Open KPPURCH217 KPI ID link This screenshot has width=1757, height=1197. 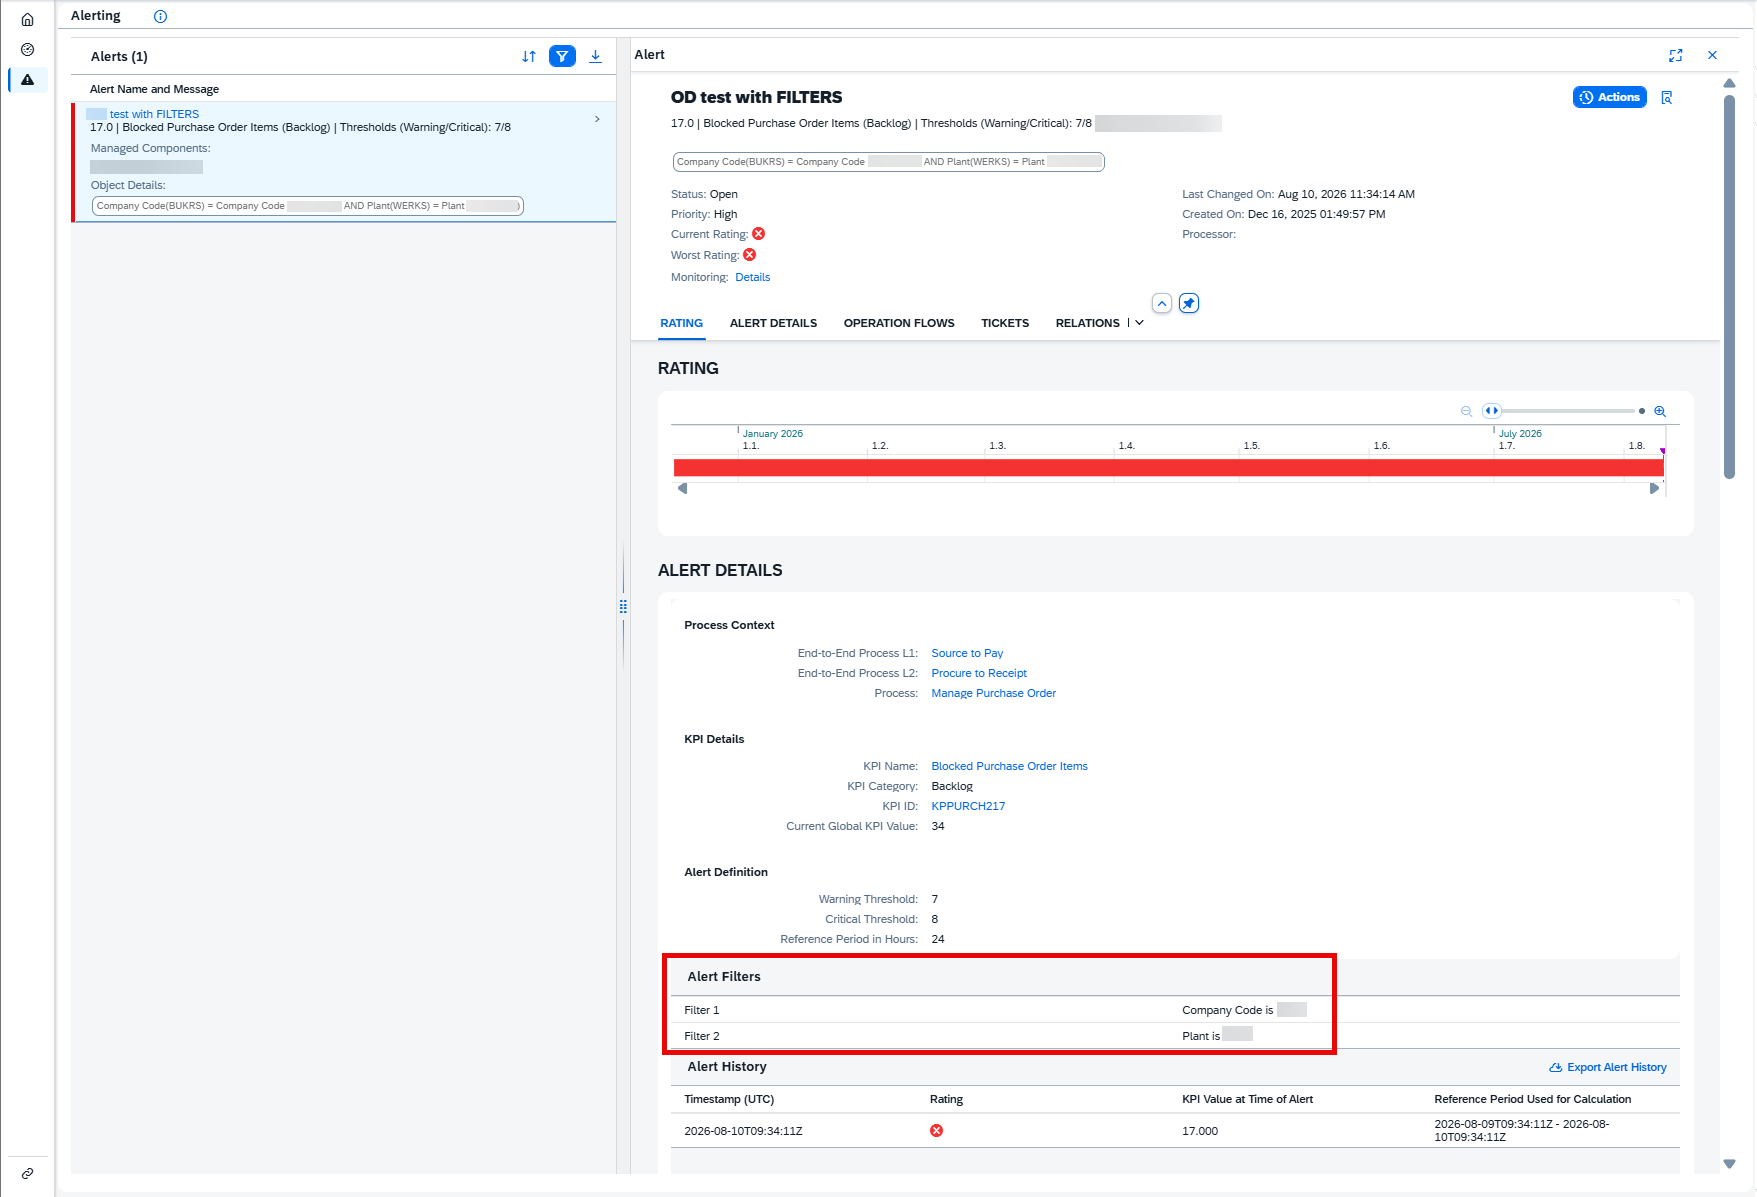968,807
